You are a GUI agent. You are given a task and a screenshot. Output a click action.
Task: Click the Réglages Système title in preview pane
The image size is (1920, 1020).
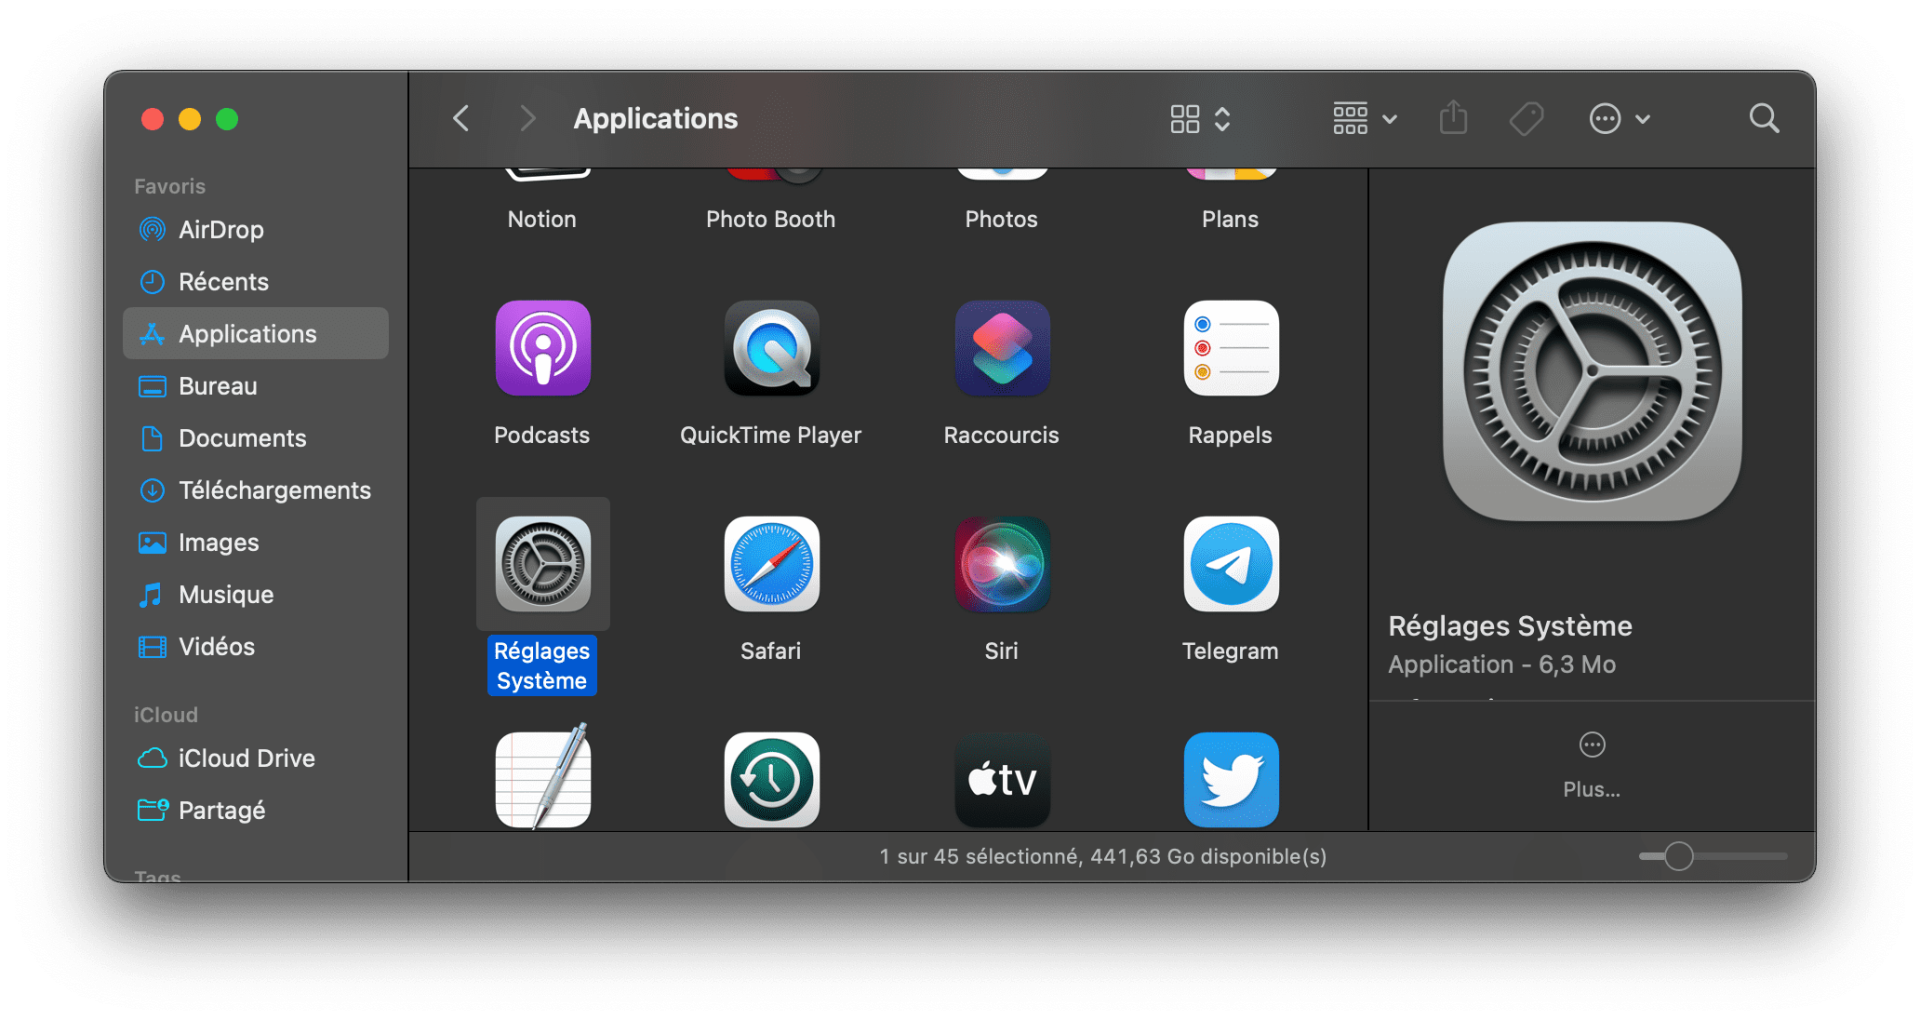tap(1510, 626)
